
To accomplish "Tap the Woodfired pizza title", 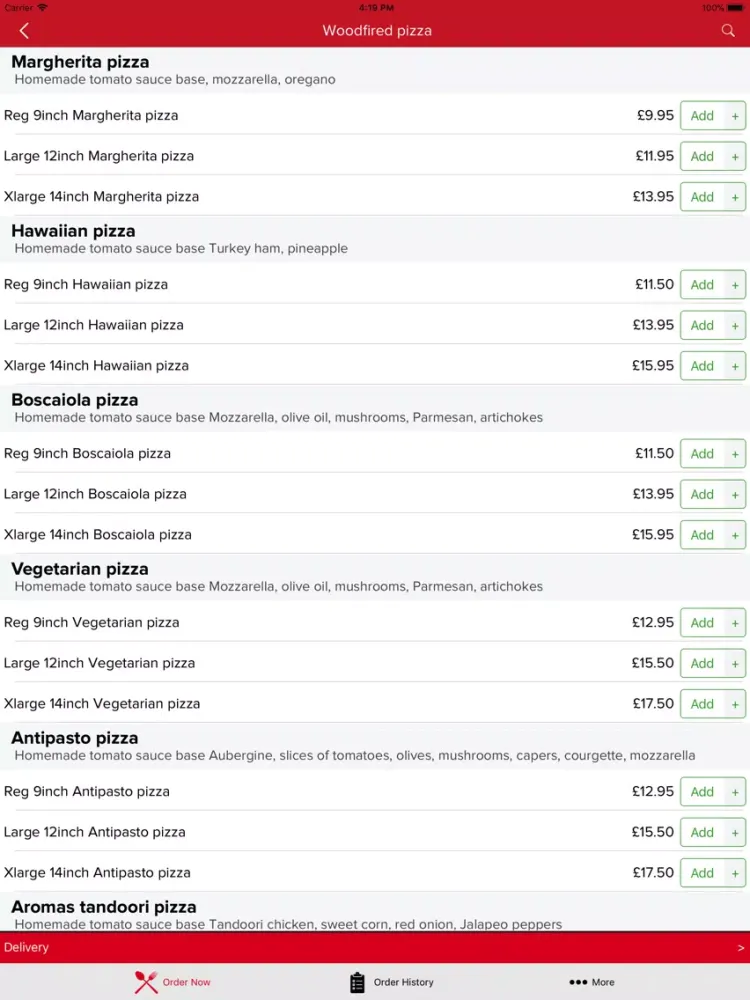I will pyautogui.click(x=377, y=31).
